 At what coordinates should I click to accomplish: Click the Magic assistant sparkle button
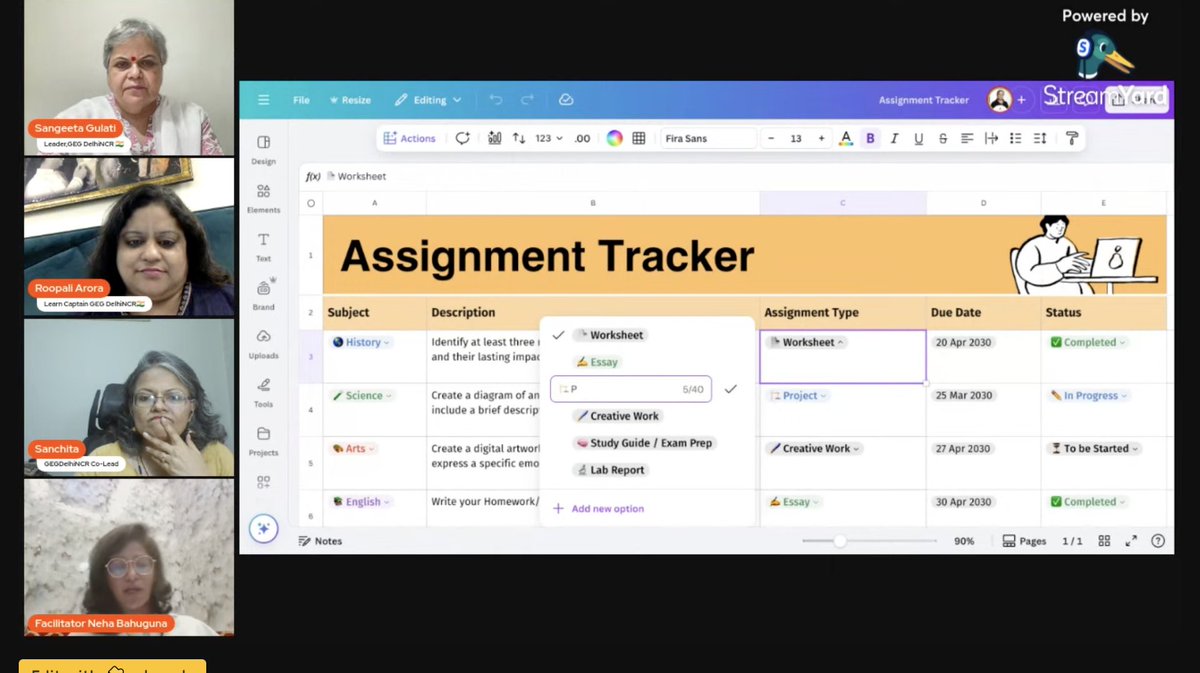[263, 529]
